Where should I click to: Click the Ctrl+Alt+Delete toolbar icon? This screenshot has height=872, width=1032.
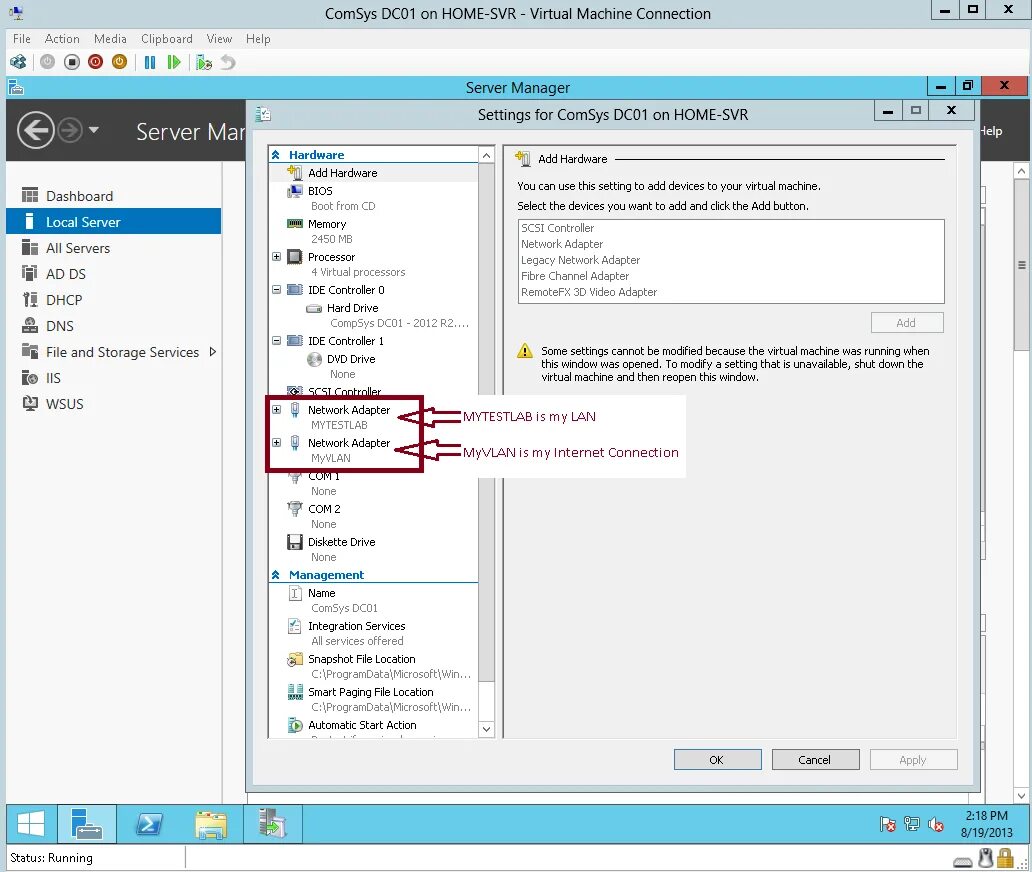tap(18, 63)
